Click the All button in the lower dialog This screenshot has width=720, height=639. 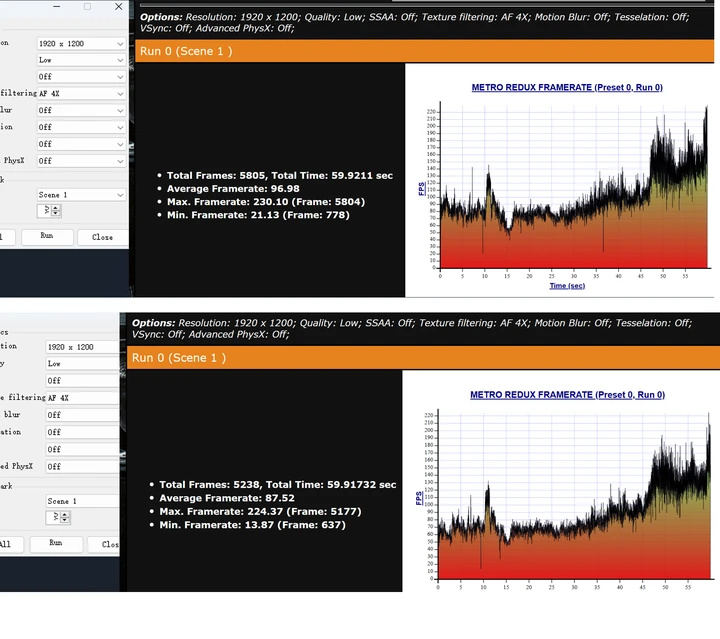point(10,544)
